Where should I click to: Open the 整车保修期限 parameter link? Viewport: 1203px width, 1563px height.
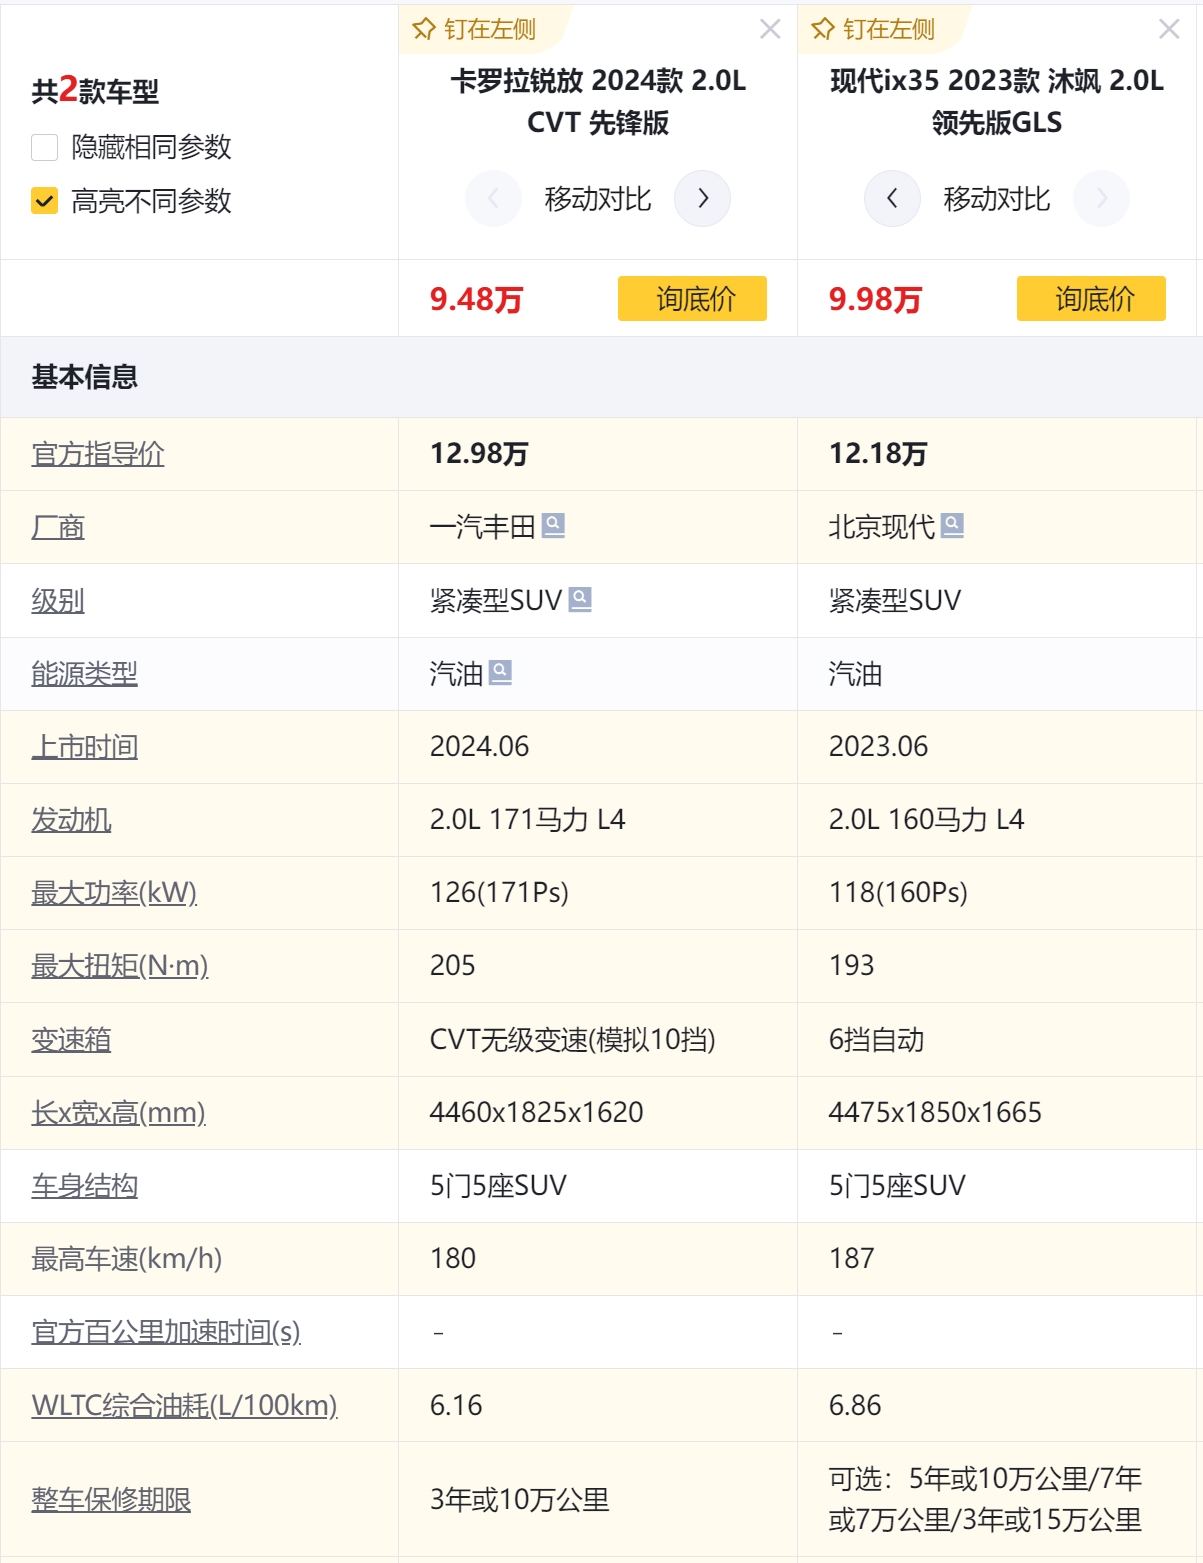(111, 1499)
